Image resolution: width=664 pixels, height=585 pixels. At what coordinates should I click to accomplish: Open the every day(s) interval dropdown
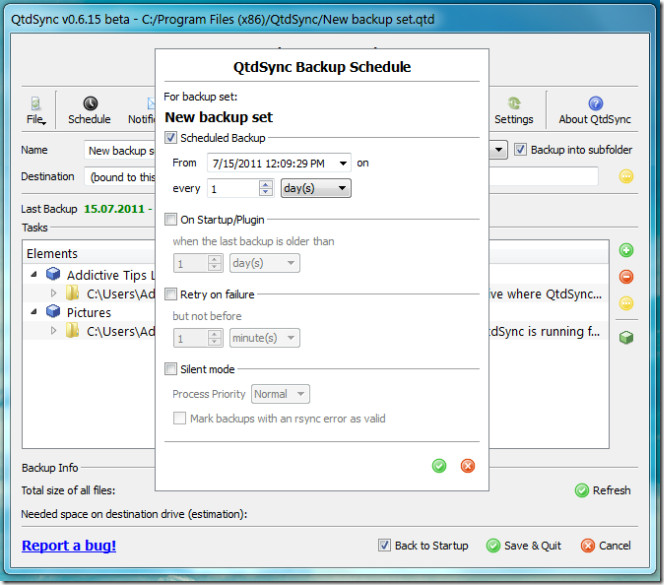[x=316, y=188]
